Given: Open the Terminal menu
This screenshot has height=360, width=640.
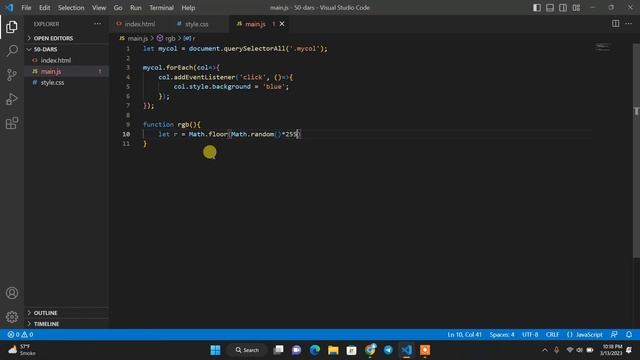Looking at the screenshot, I should [x=161, y=8].
